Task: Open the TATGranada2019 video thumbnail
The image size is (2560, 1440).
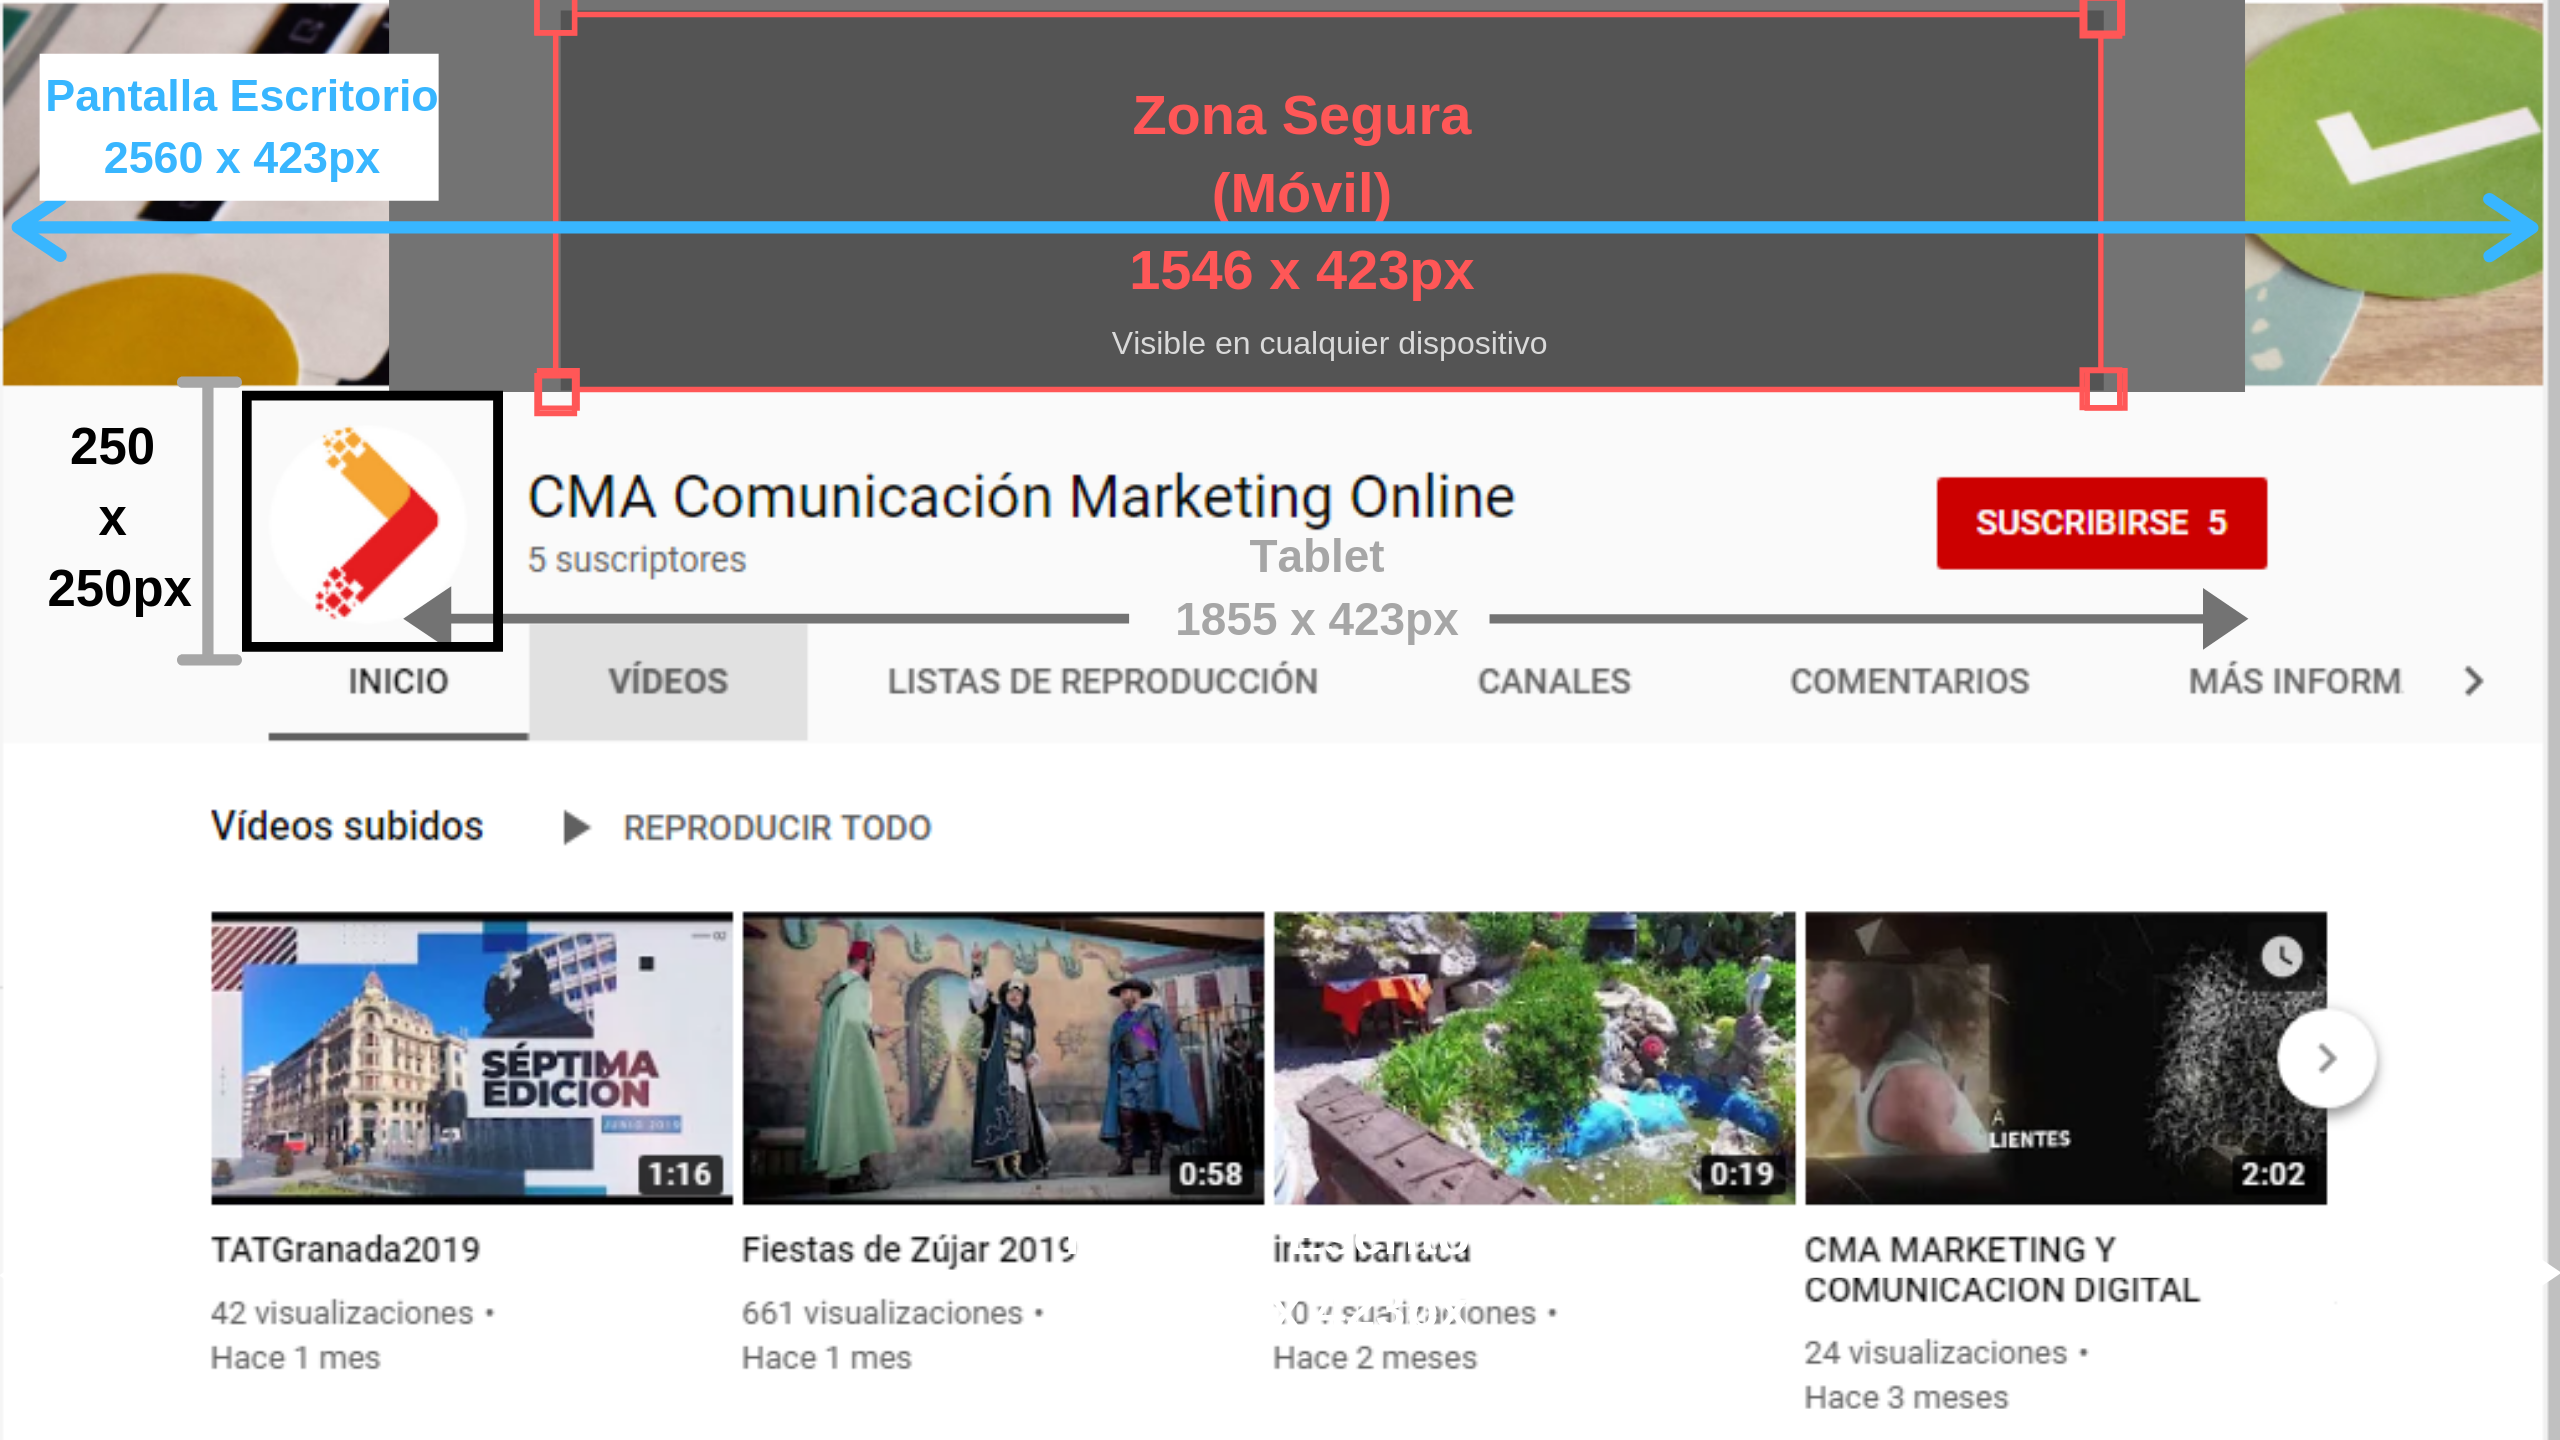Action: [x=471, y=1057]
